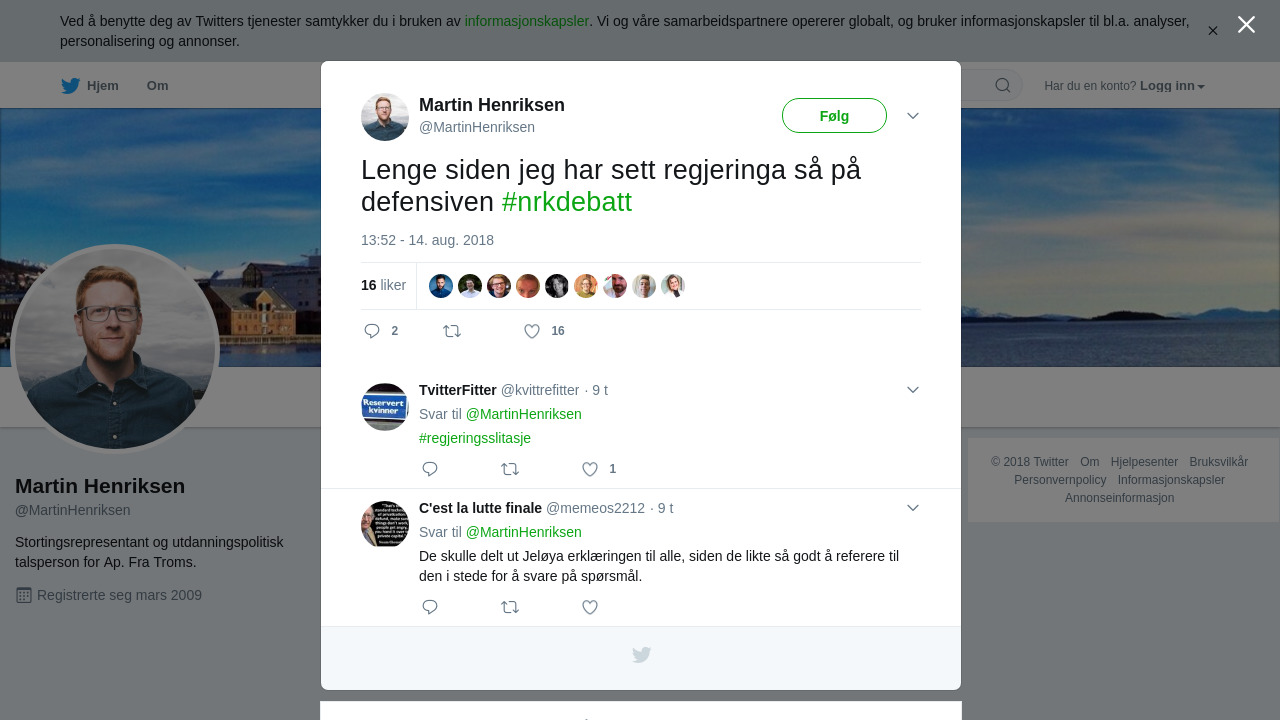Open more options chevron on main tweet
This screenshot has width=1280, height=720.
[x=913, y=116]
